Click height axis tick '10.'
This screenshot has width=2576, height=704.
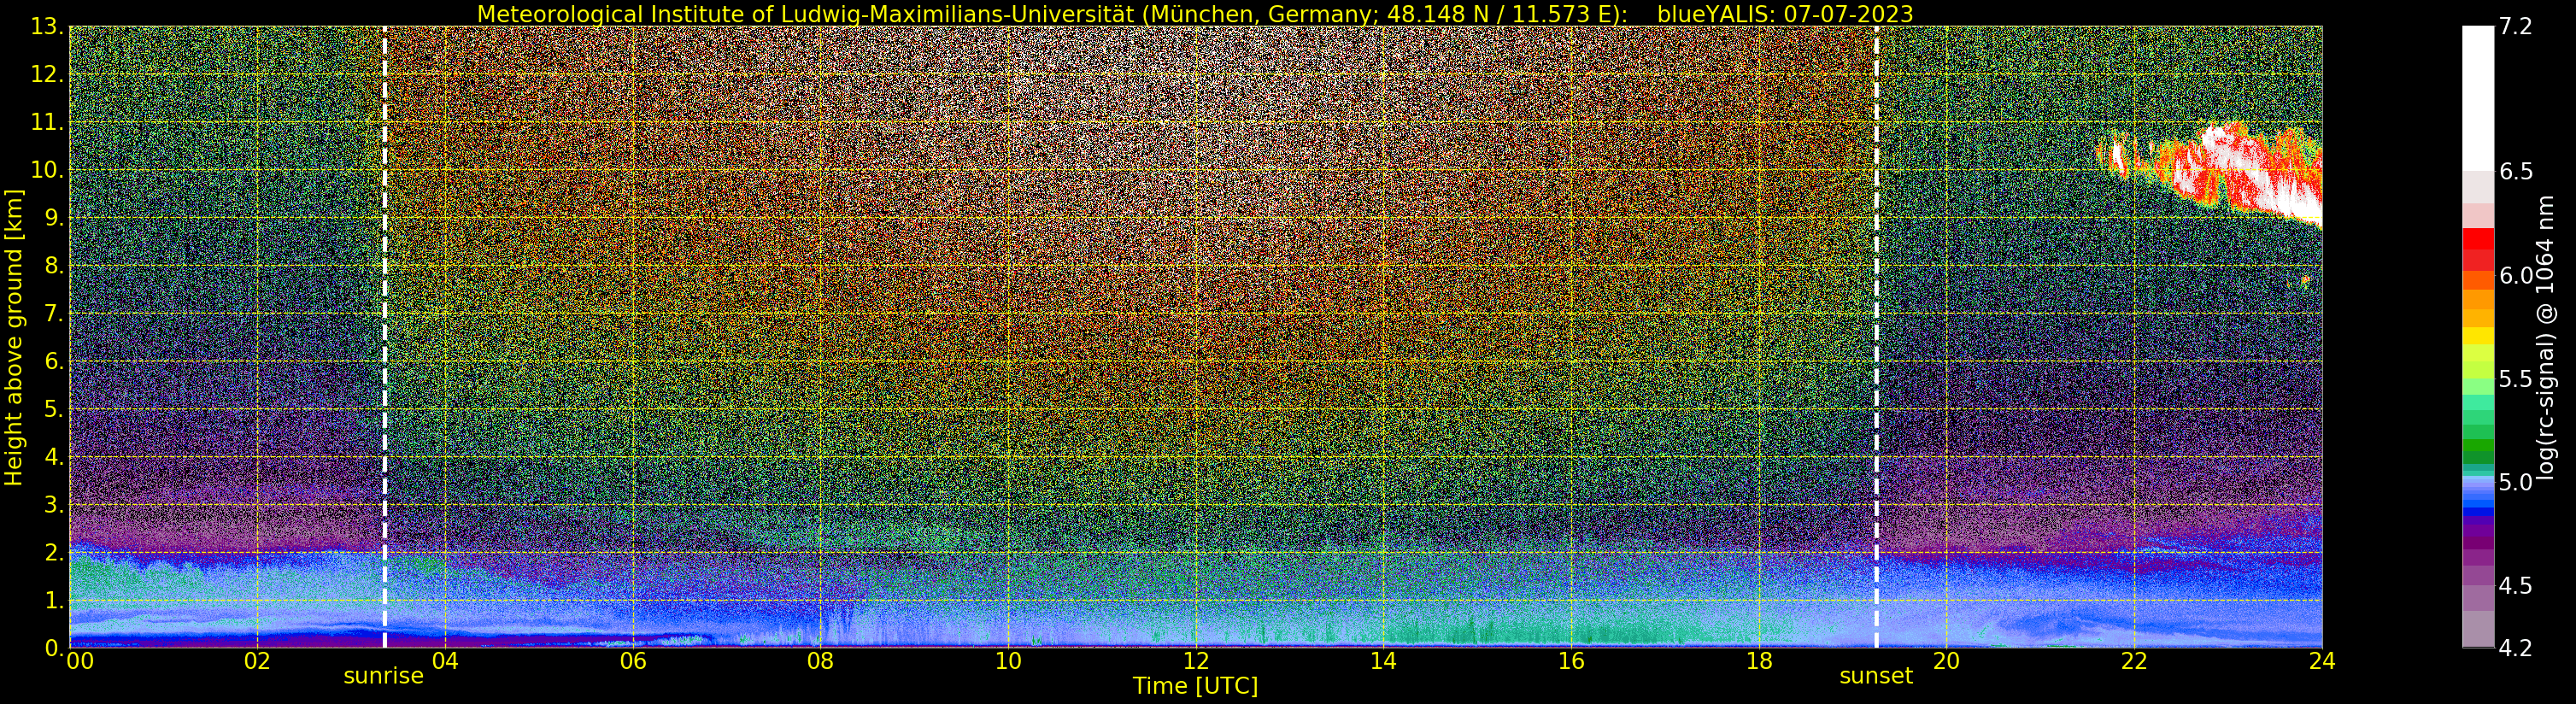(48, 170)
